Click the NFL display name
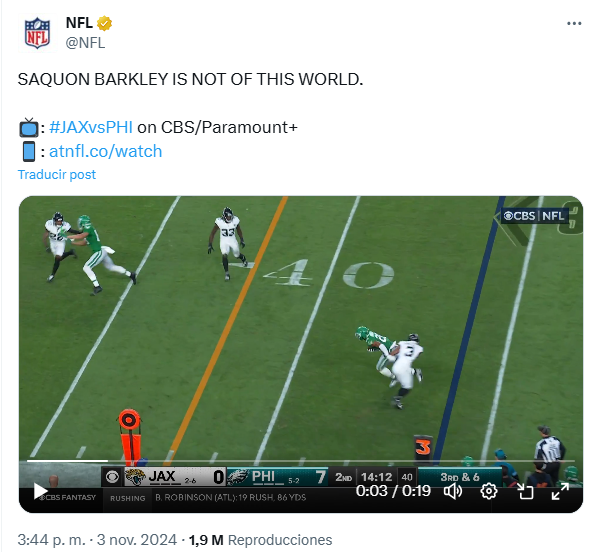 pos(79,23)
